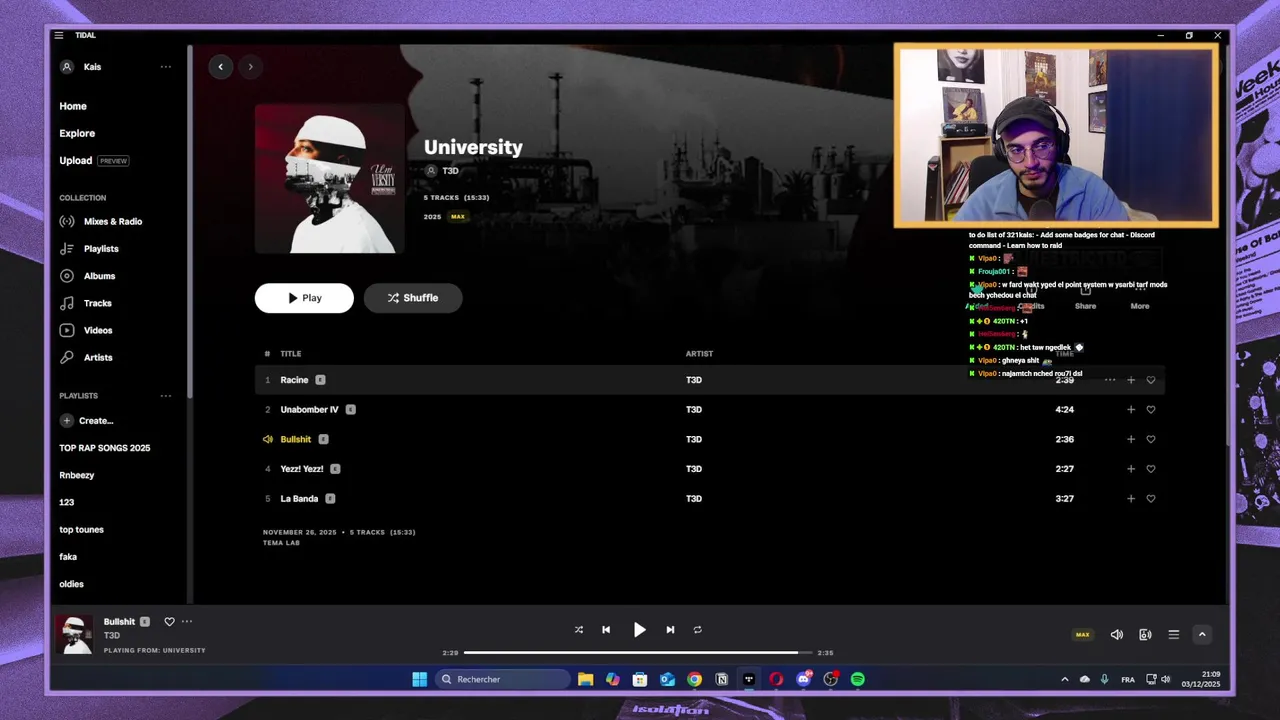Screen dimensions: 1280x720
Task: Like the Unabomber IV track
Action: [x=1151, y=410]
